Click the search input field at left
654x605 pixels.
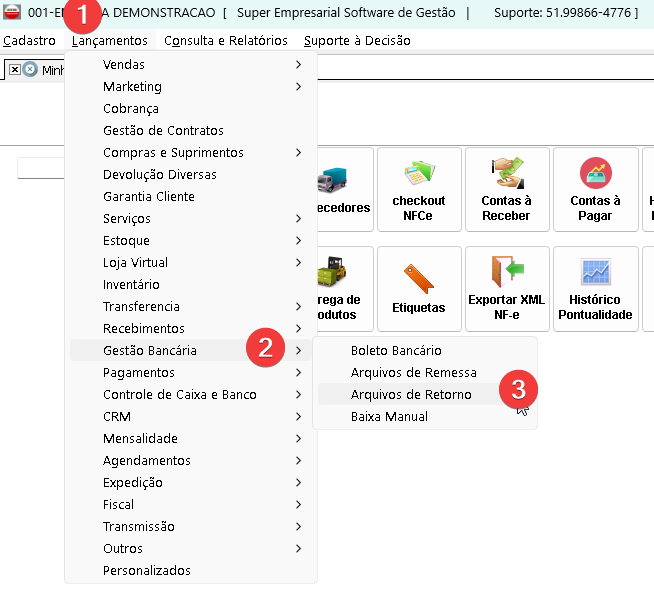pos(41,168)
